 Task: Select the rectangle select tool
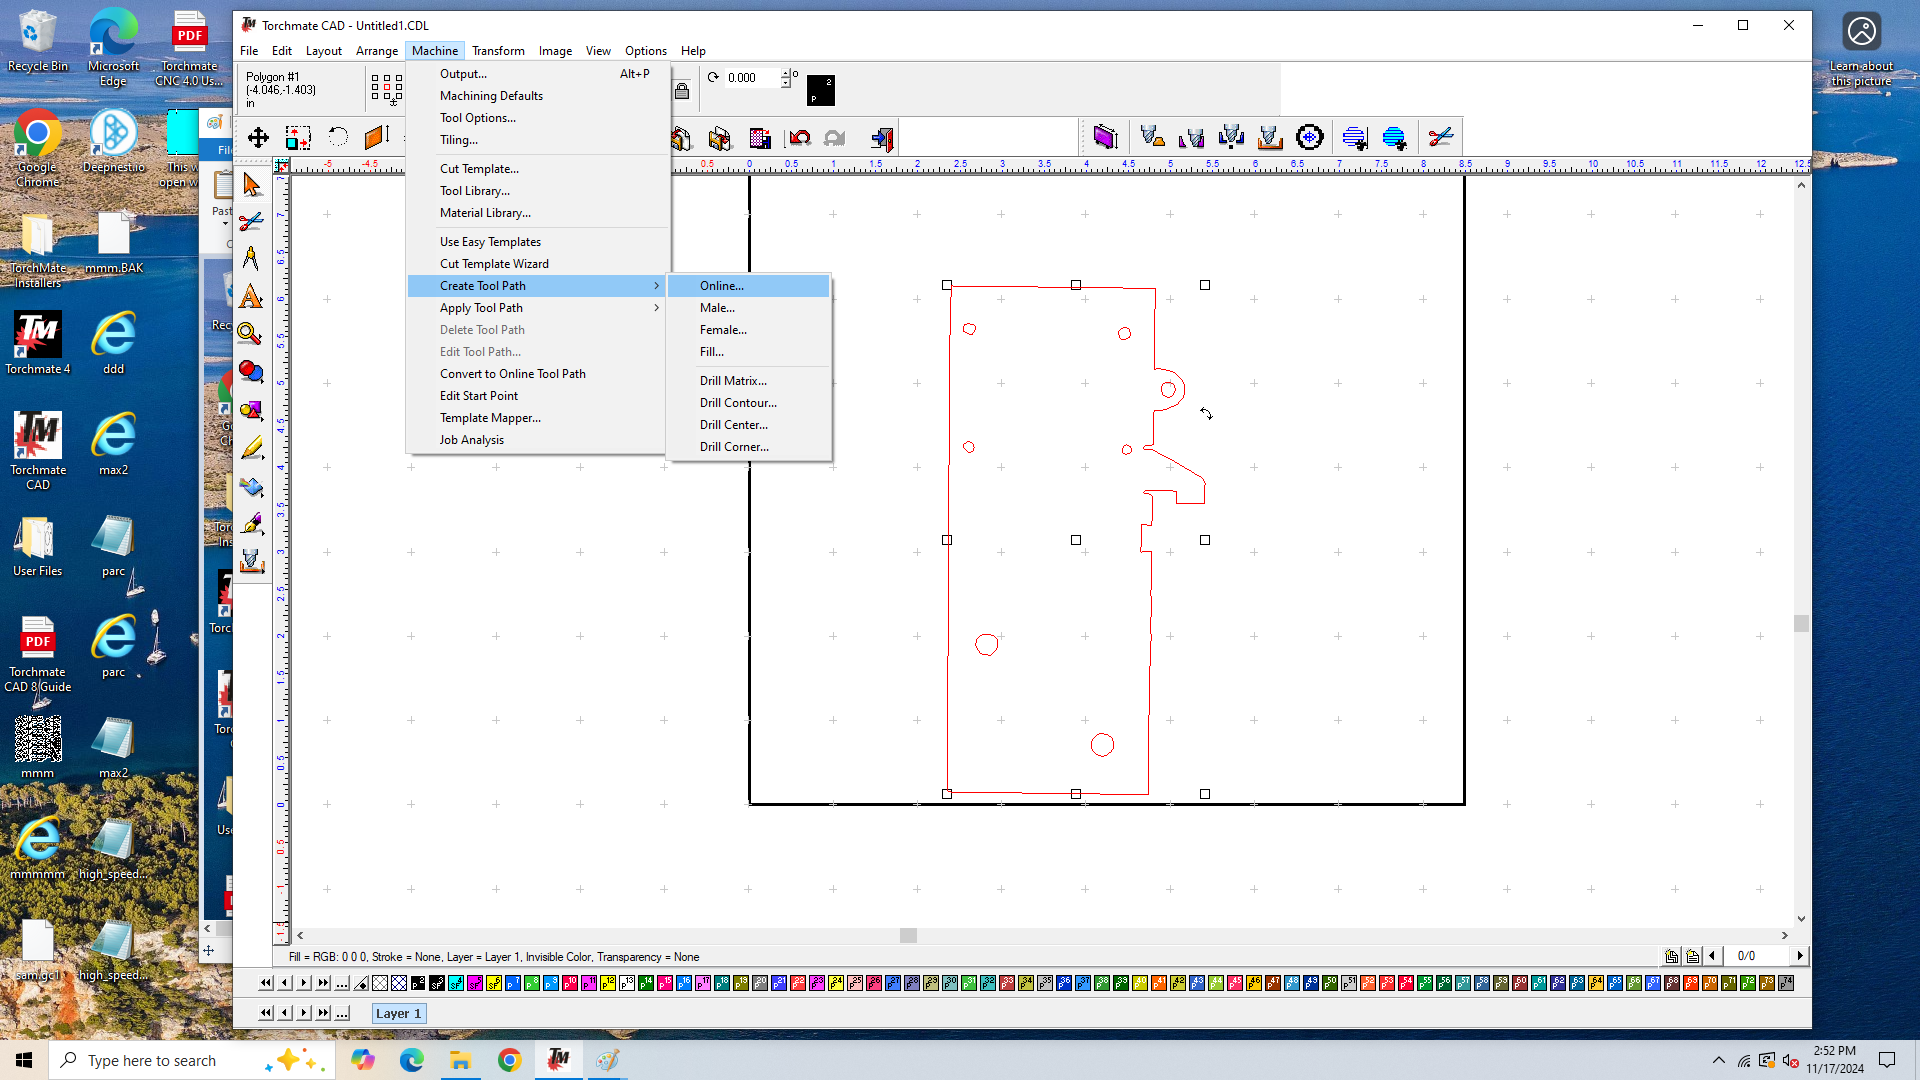[297, 137]
